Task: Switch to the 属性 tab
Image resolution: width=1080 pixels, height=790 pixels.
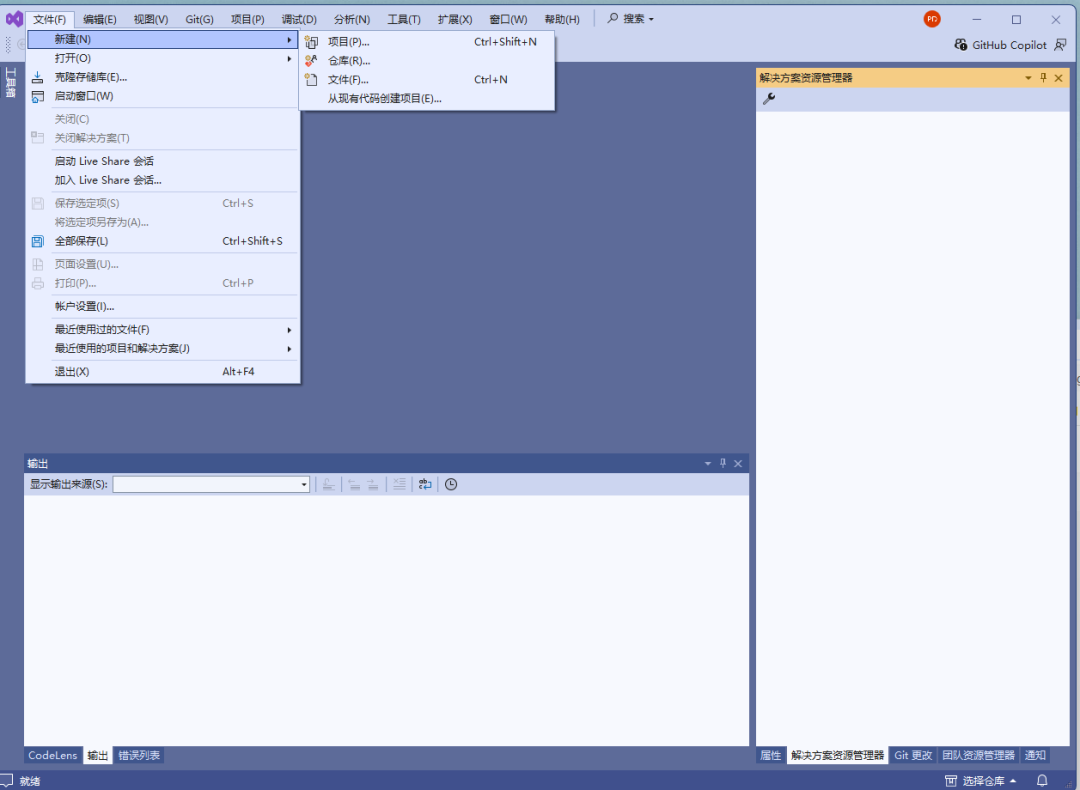Action: 771,755
